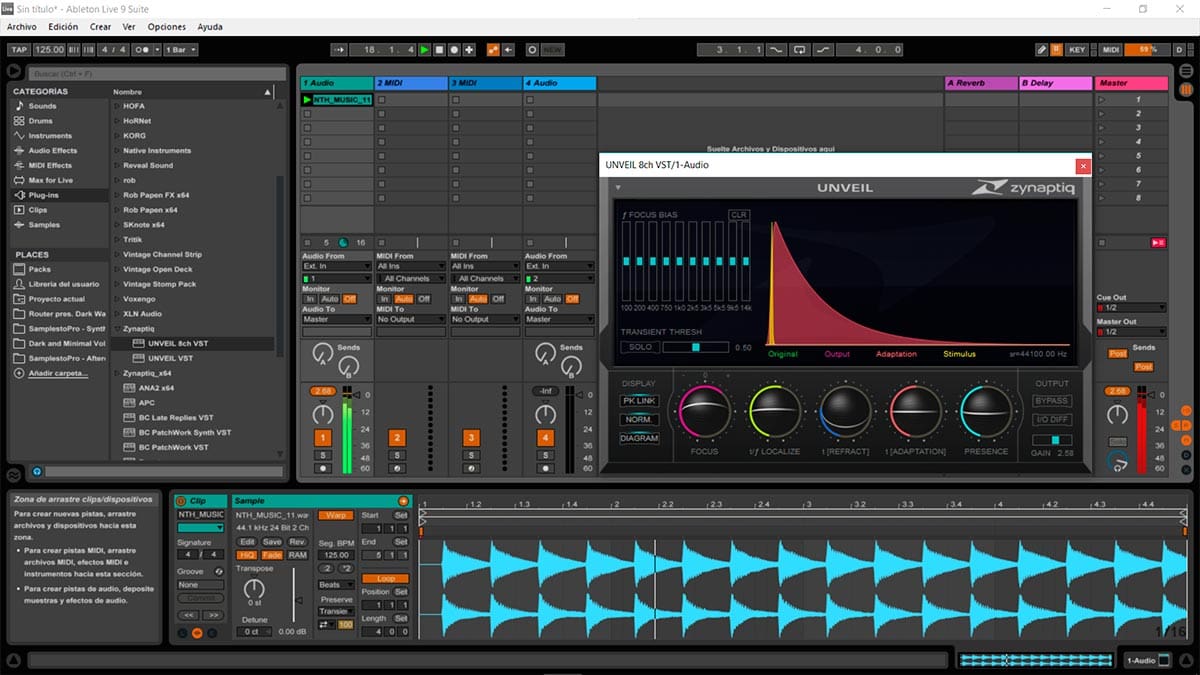This screenshot has height=675, width=1200.
Task: Open track 1 Audio To Master dropdown
Action: (x=336, y=319)
